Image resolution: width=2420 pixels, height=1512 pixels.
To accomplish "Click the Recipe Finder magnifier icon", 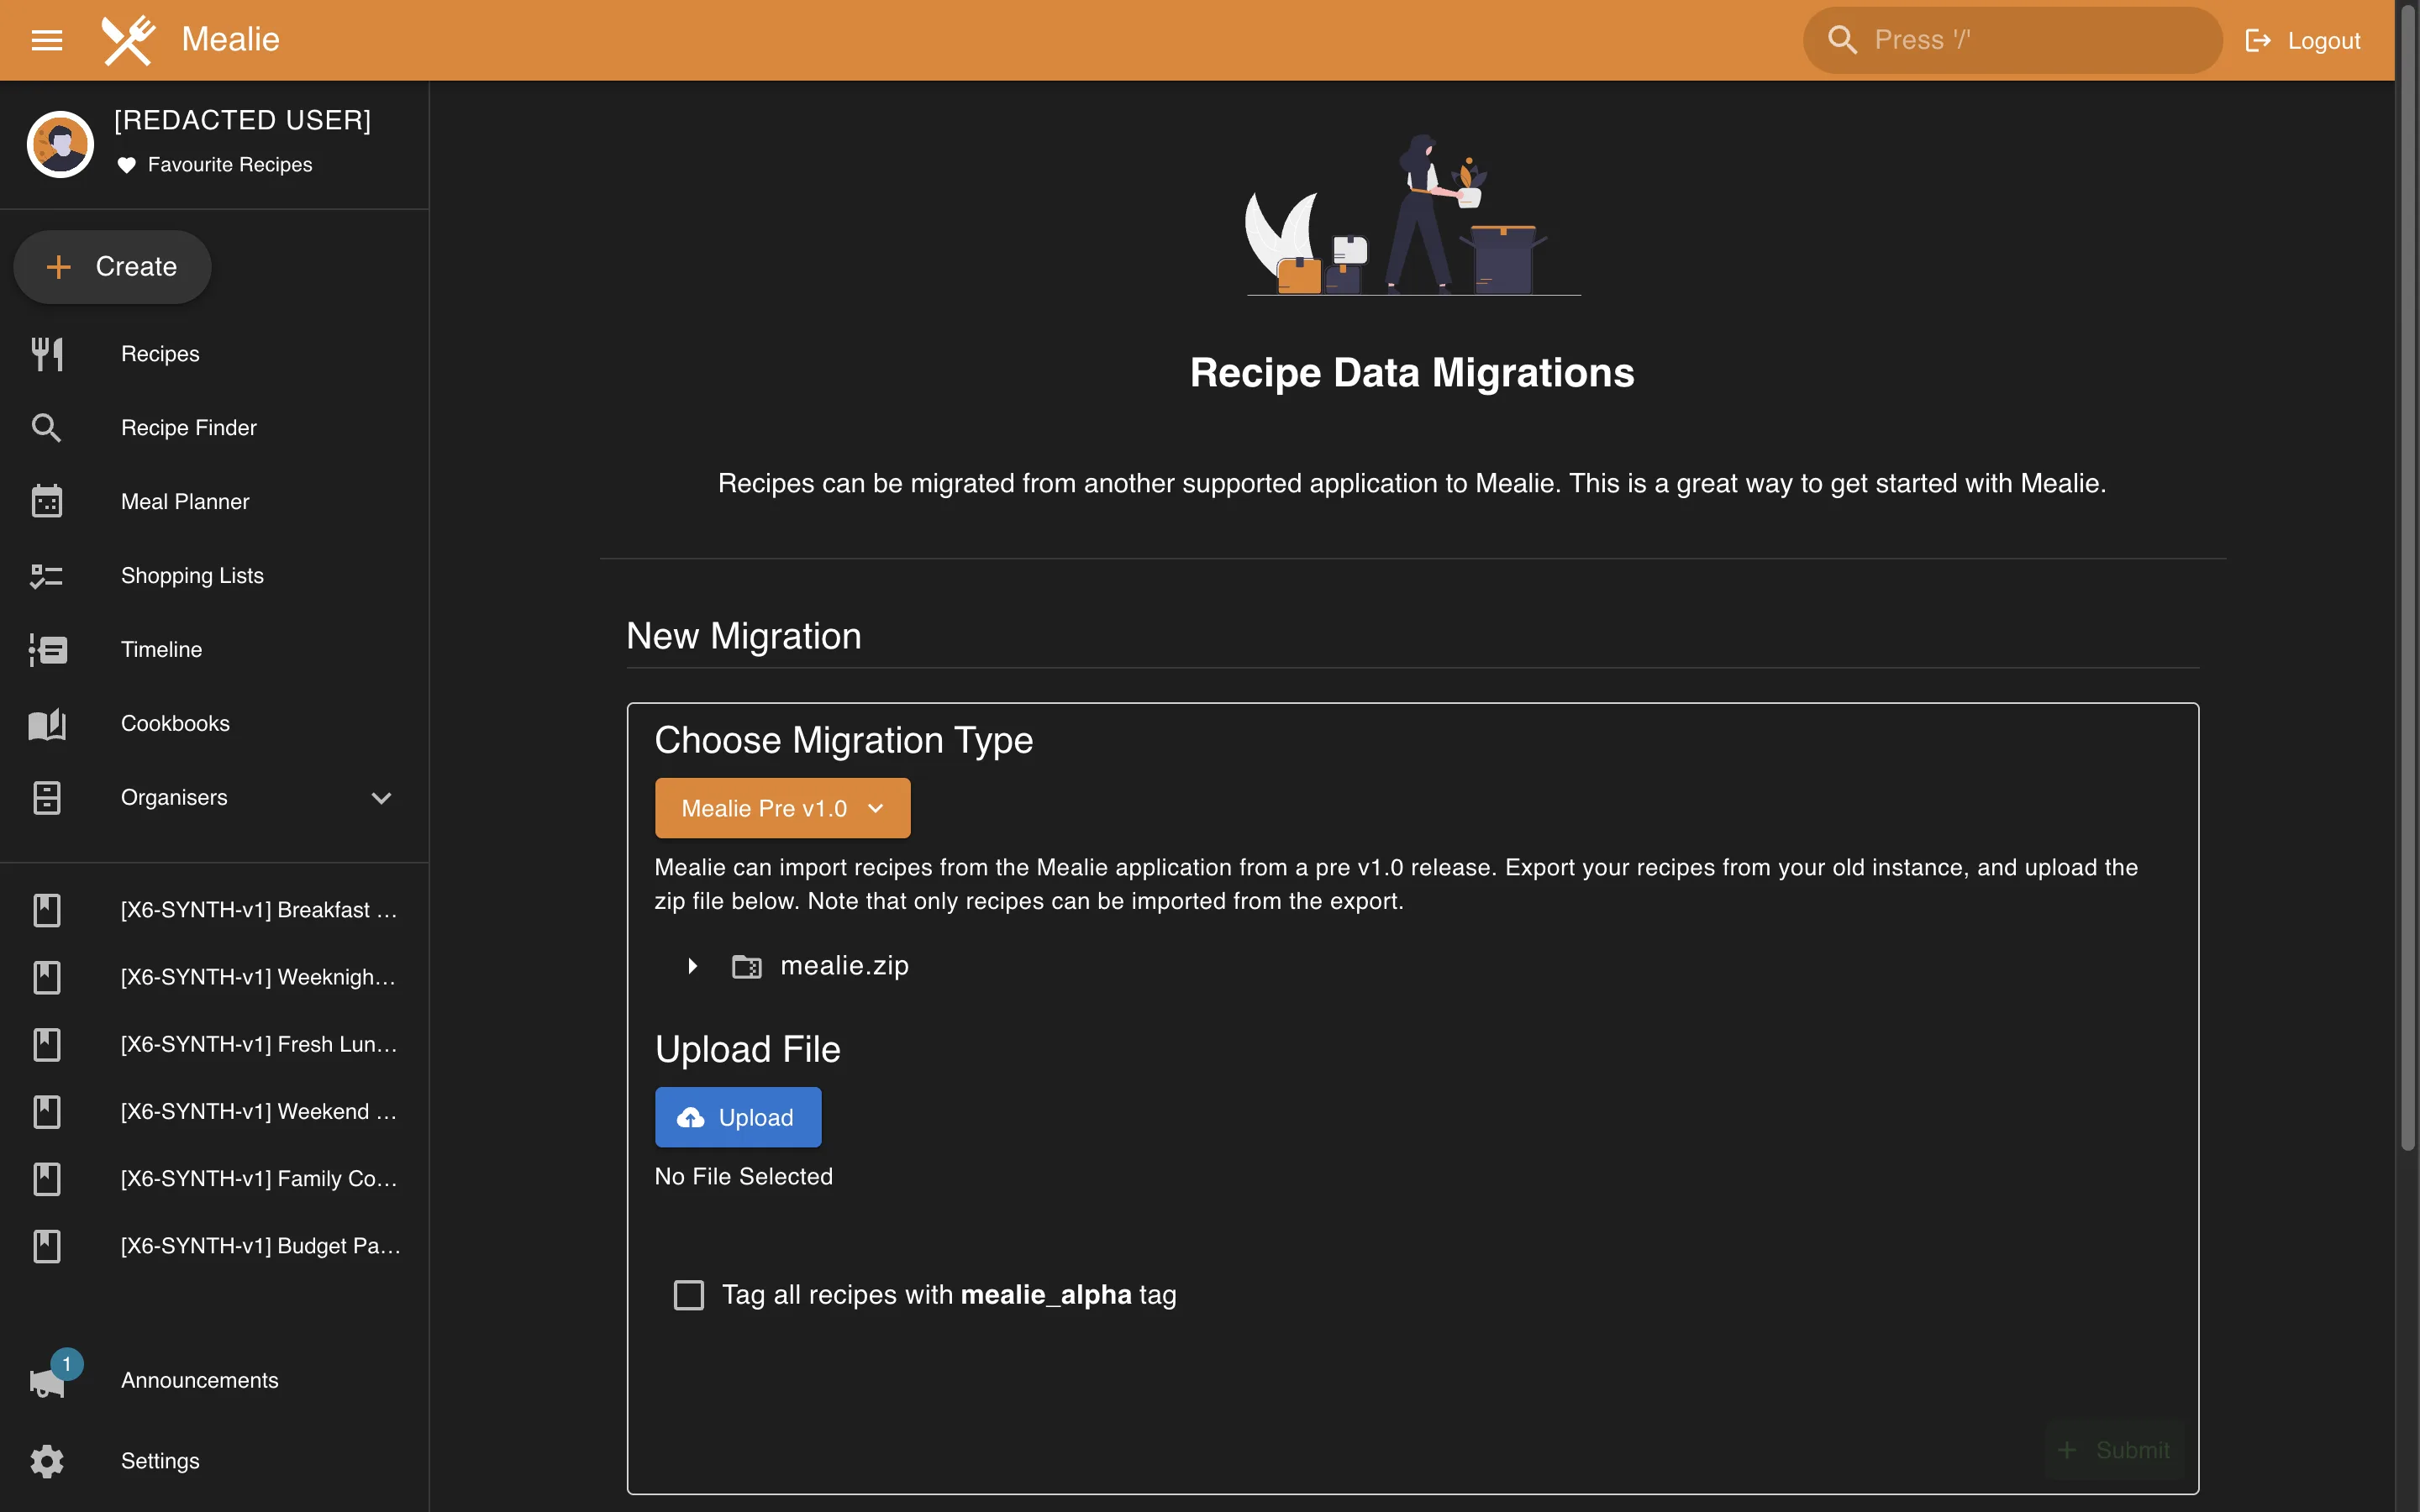I will click(x=47, y=428).
